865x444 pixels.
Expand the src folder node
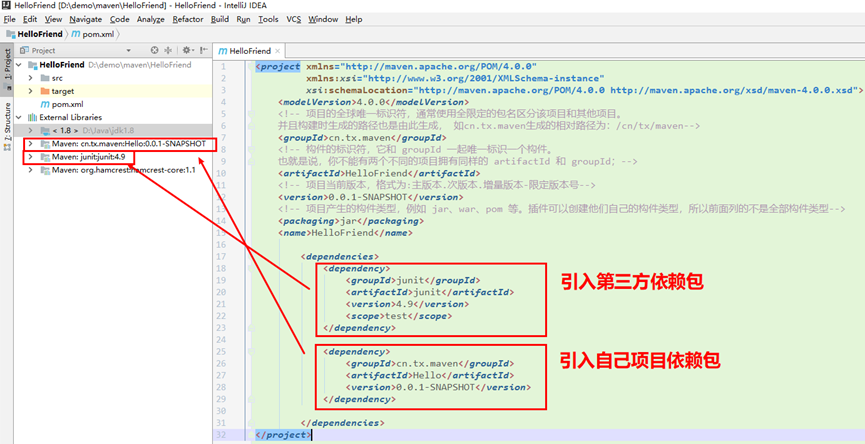[31, 78]
